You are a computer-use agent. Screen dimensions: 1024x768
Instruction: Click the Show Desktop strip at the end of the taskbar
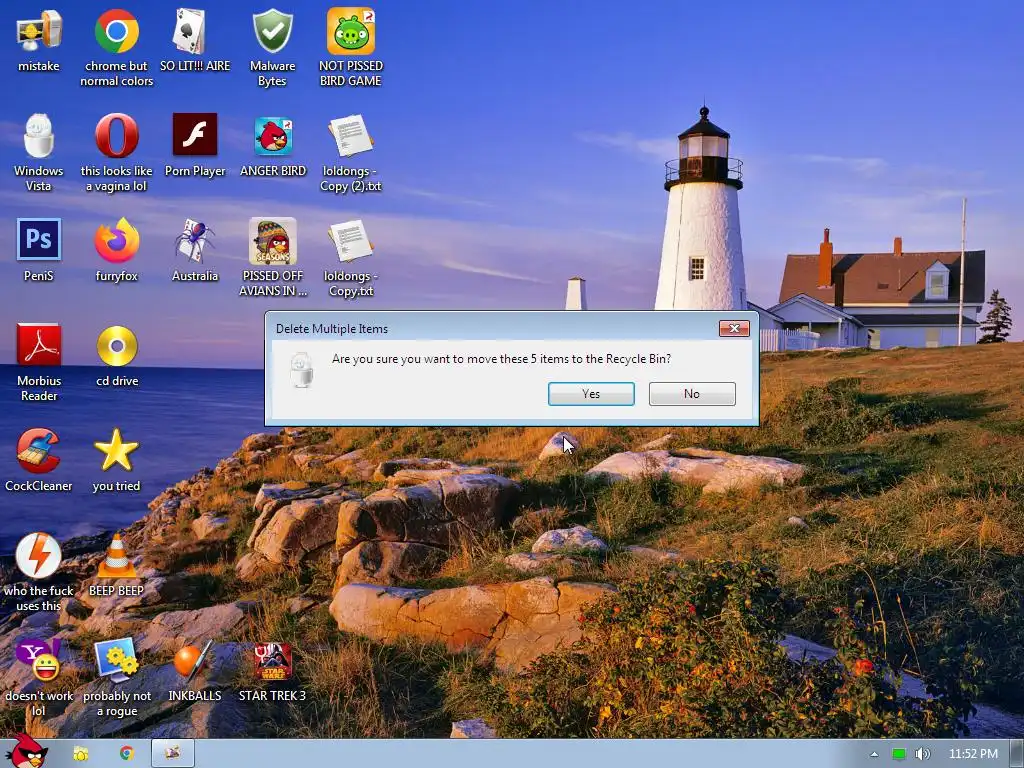[x=1017, y=754]
